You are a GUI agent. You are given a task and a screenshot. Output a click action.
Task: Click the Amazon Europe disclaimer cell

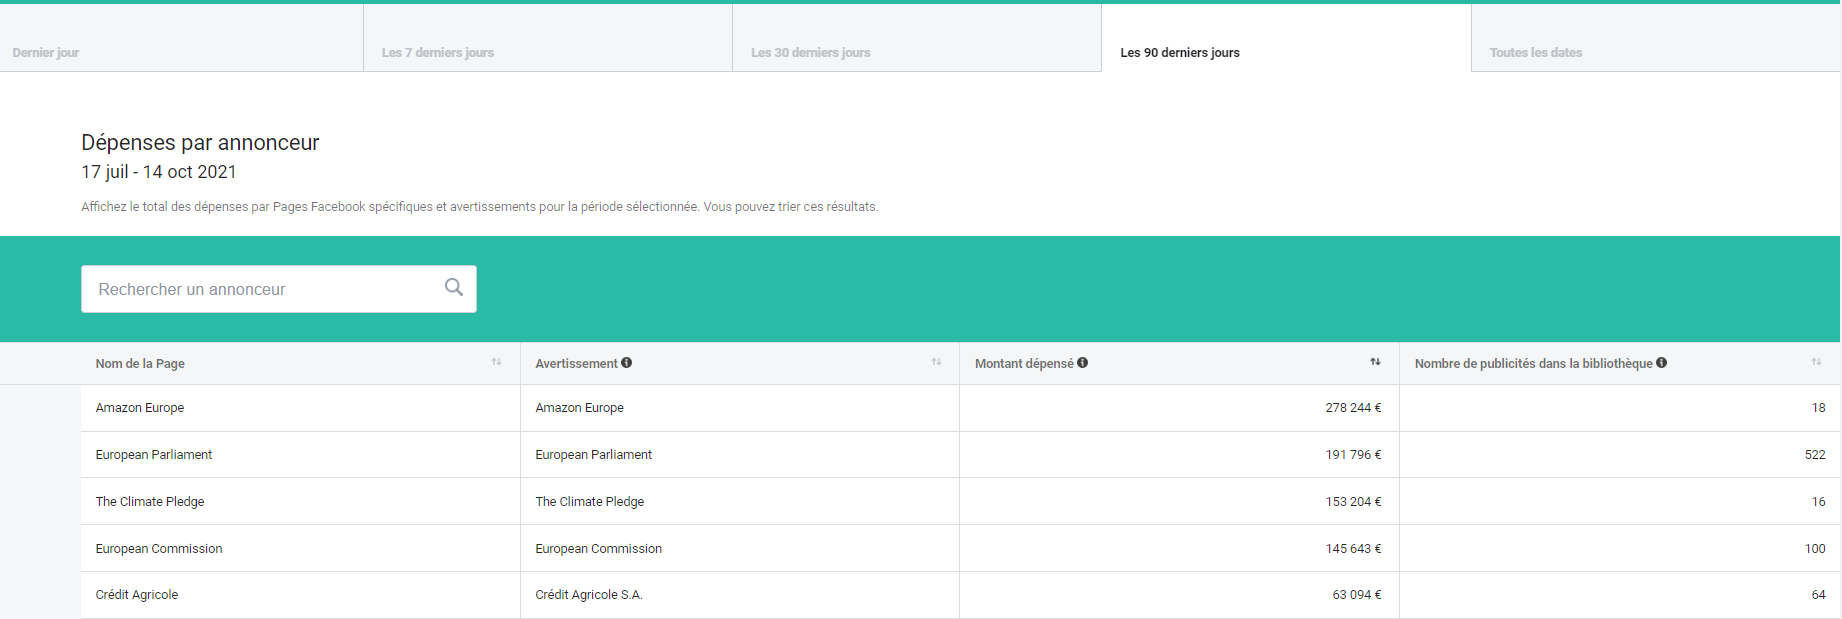pyautogui.click(x=740, y=408)
